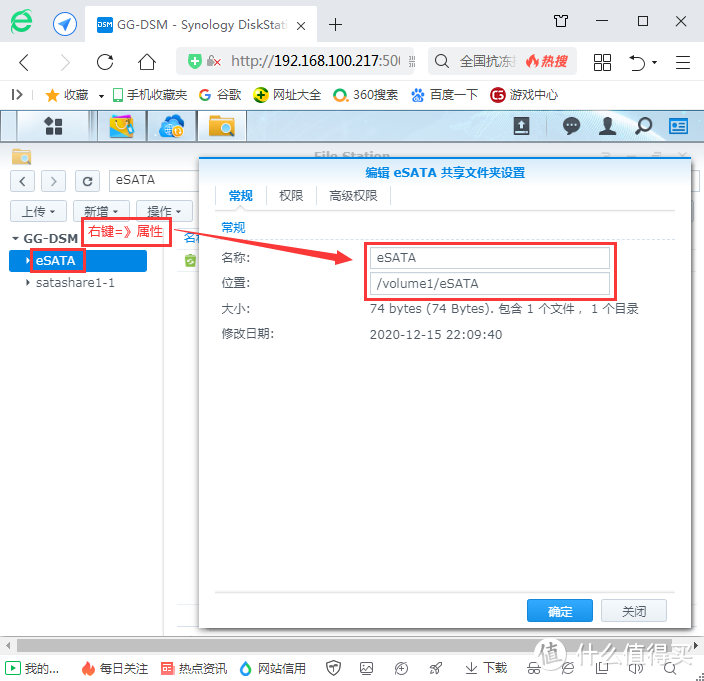Click the File Station back arrow button
This screenshot has height=681, width=704.
click(x=22, y=181)
